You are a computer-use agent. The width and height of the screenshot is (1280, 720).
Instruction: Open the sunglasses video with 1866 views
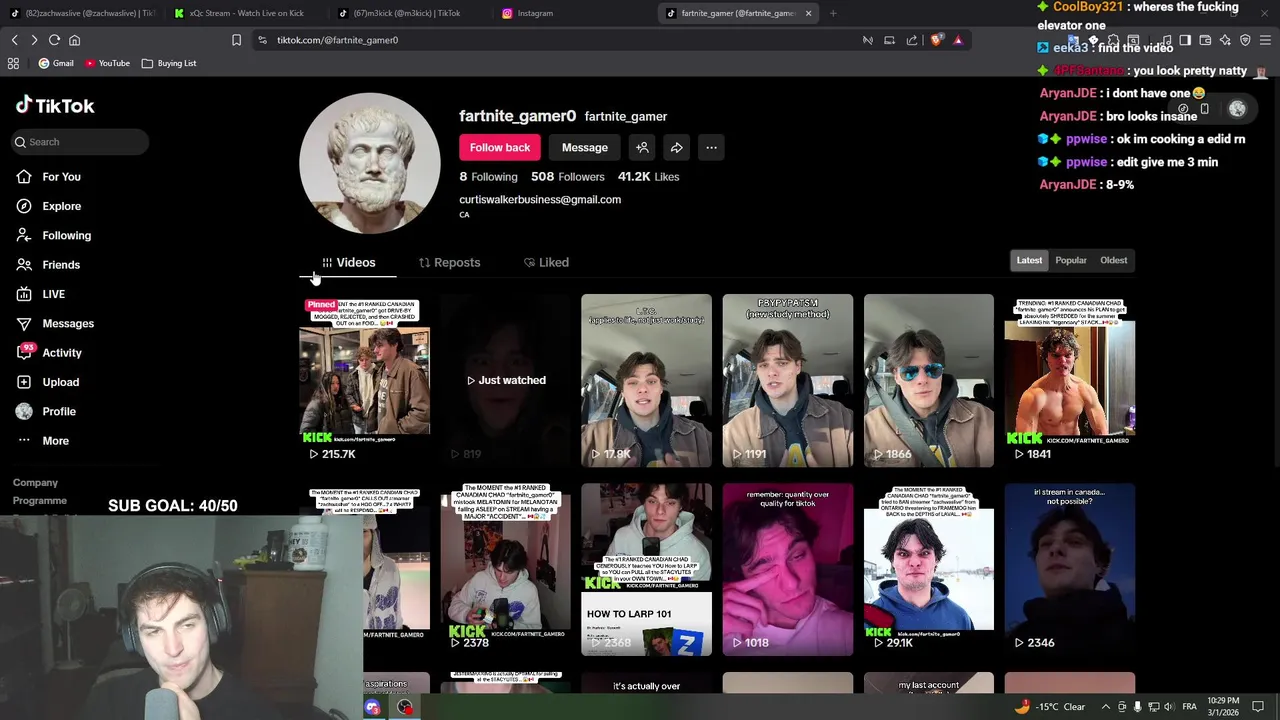(928, 380)
